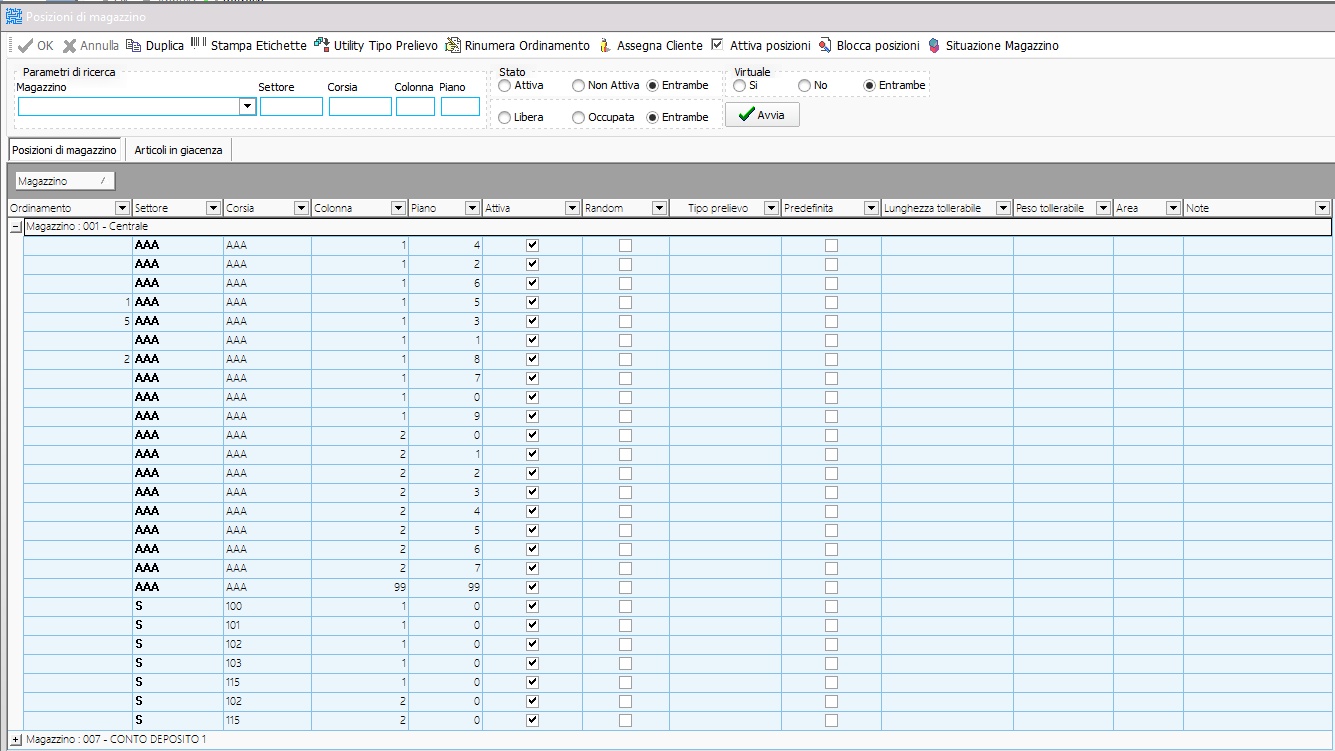
Task: Select Libera radio button
Action: [504, 118]
